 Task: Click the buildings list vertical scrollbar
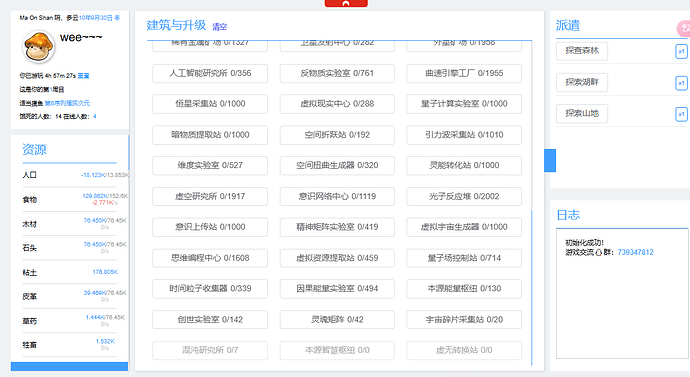click(532, 287)
